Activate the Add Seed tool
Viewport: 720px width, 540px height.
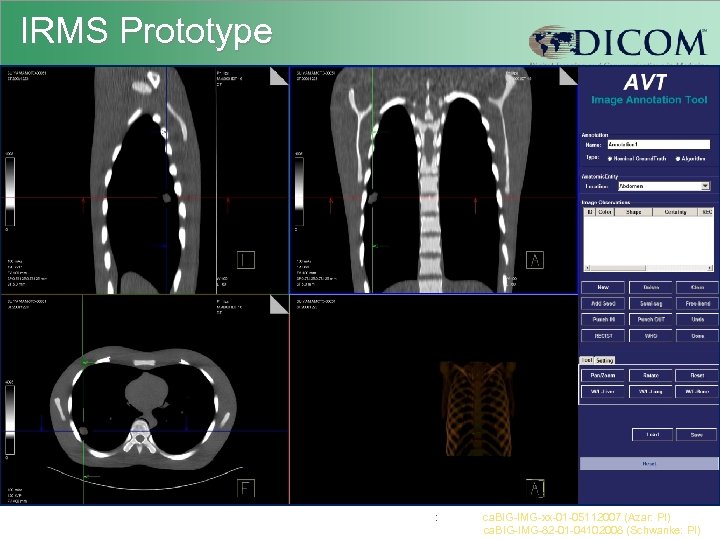(603, 304)
